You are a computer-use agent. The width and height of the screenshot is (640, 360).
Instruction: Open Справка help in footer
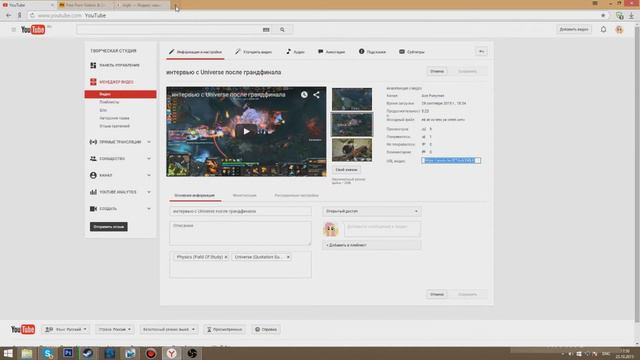pos(266,329)
